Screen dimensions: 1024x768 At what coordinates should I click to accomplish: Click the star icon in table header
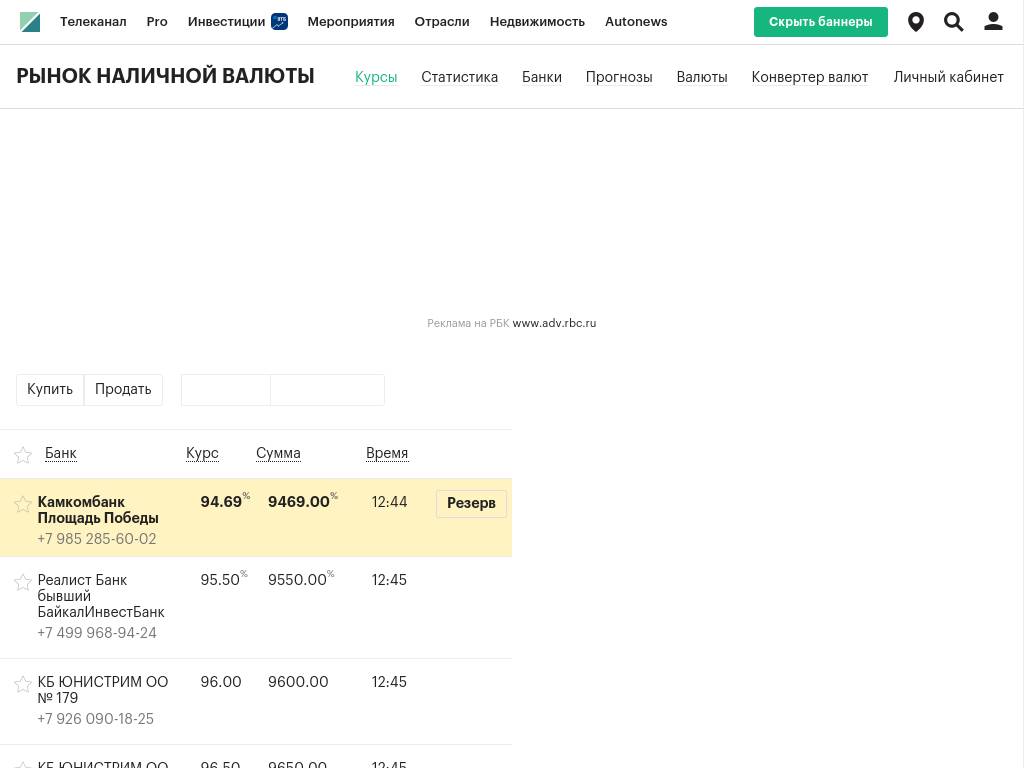coord(23,455)
